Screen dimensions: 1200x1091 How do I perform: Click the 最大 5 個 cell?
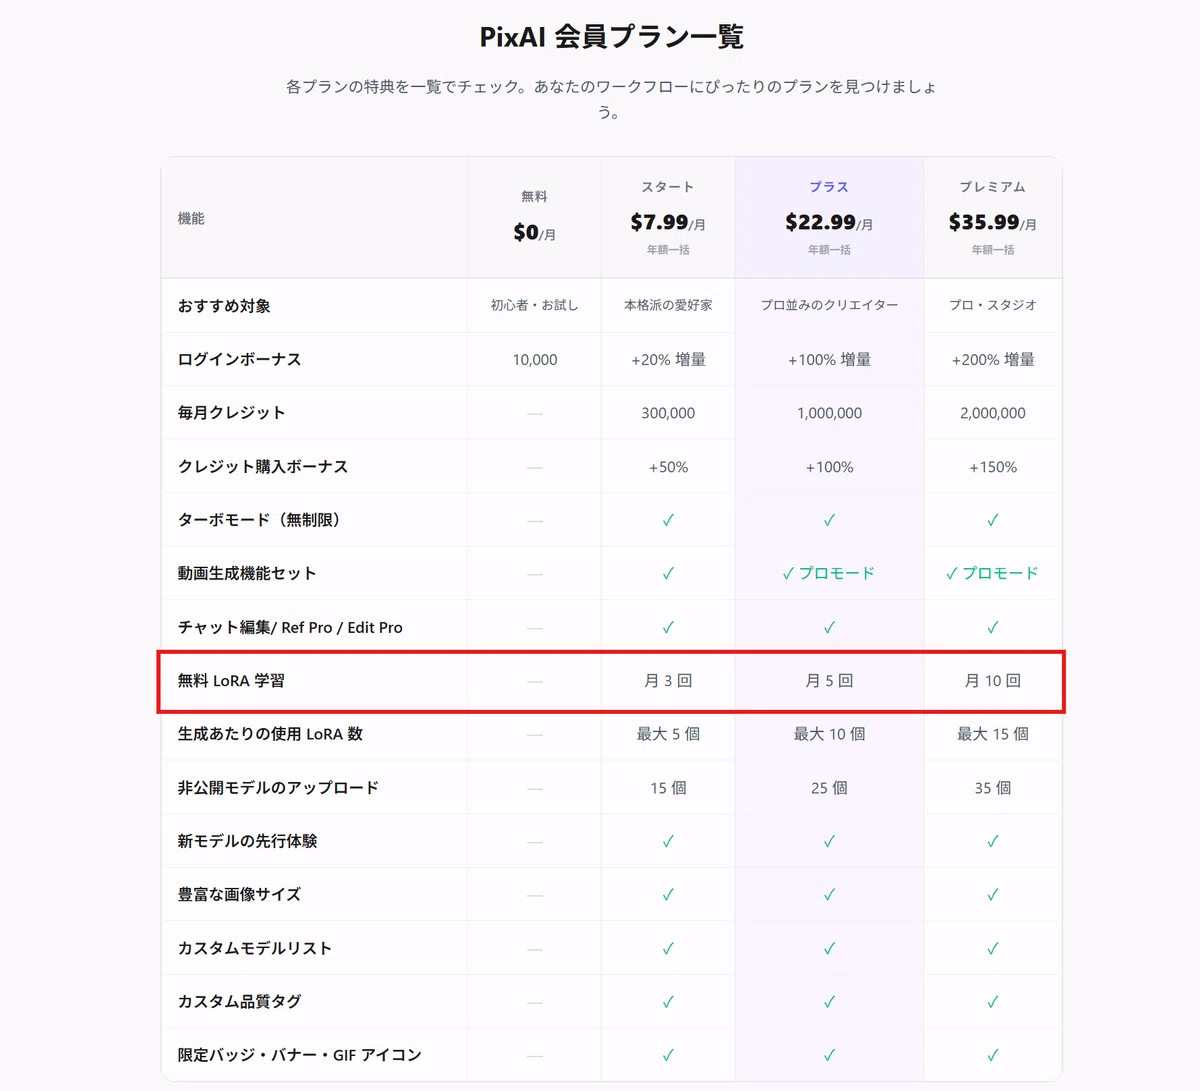[668, 734]
